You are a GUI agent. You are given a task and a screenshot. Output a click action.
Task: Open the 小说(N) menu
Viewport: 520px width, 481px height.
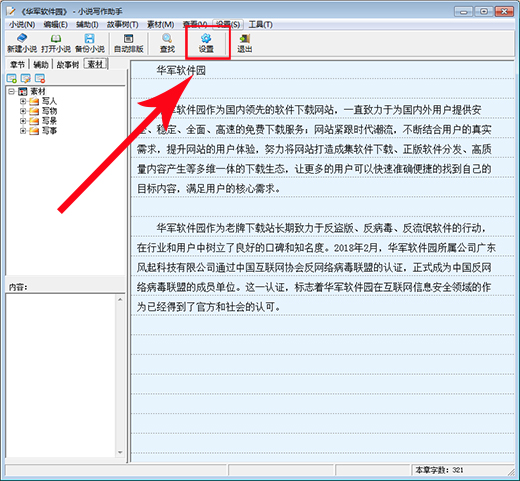coord(22,25)
